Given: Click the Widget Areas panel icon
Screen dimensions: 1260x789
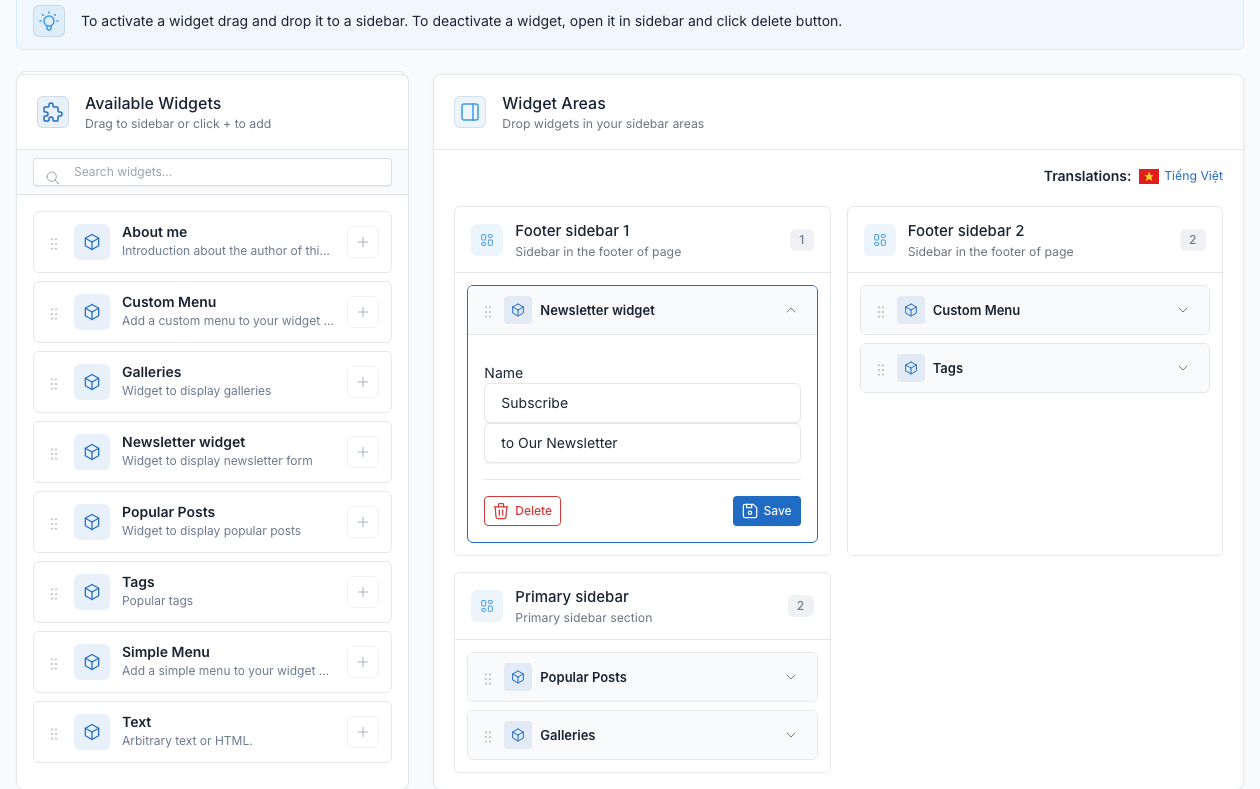Looking at the screenshot, I should point(470,112).
